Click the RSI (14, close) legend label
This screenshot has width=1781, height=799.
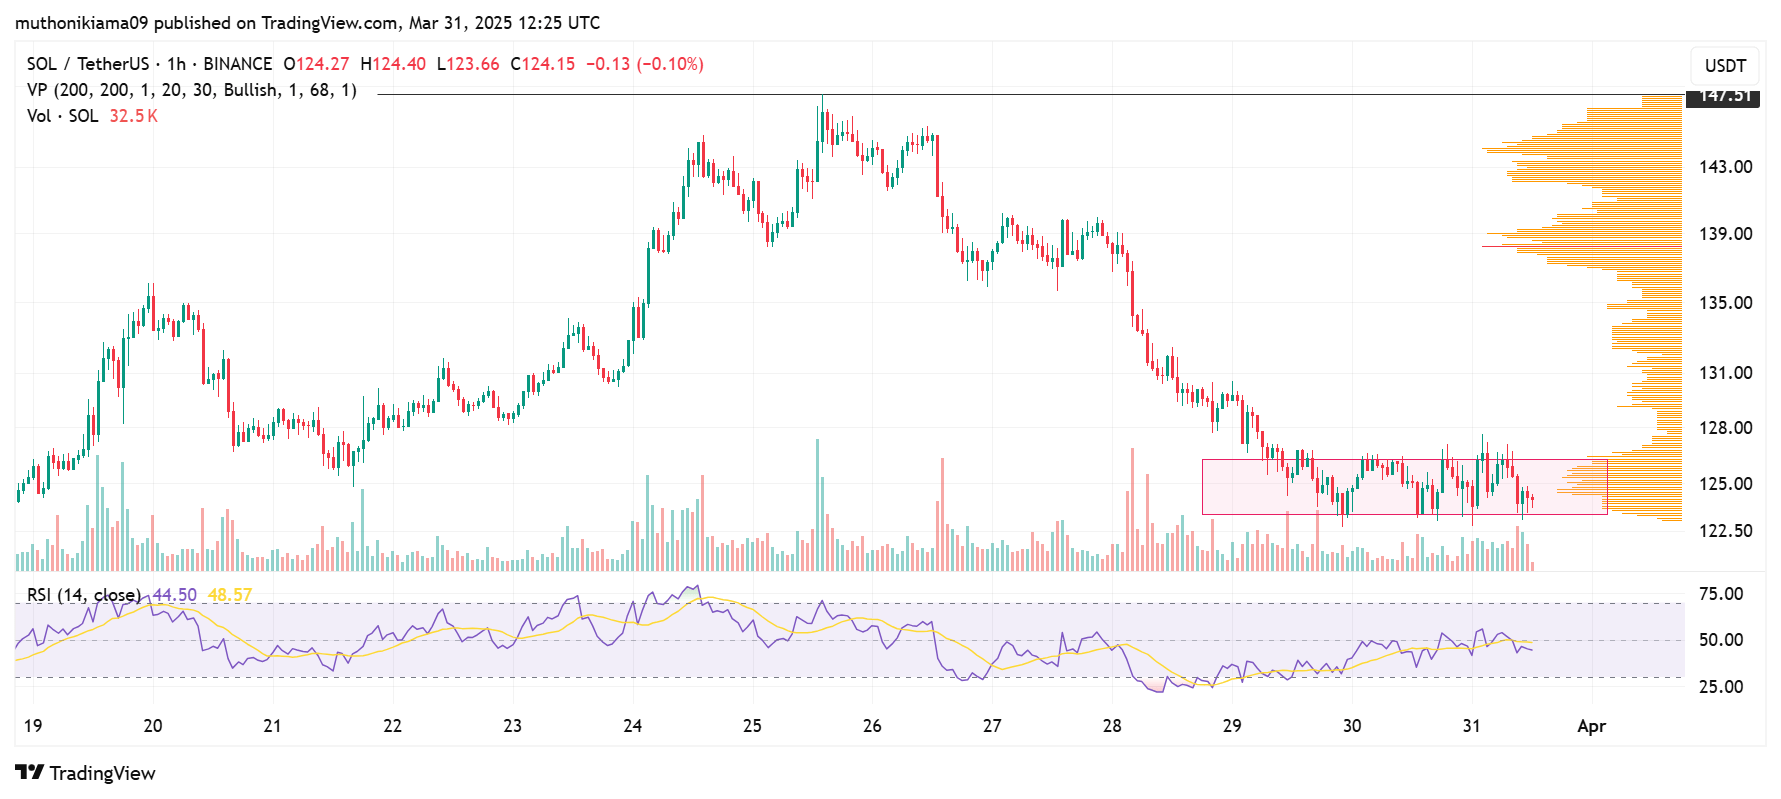[84, 595]
